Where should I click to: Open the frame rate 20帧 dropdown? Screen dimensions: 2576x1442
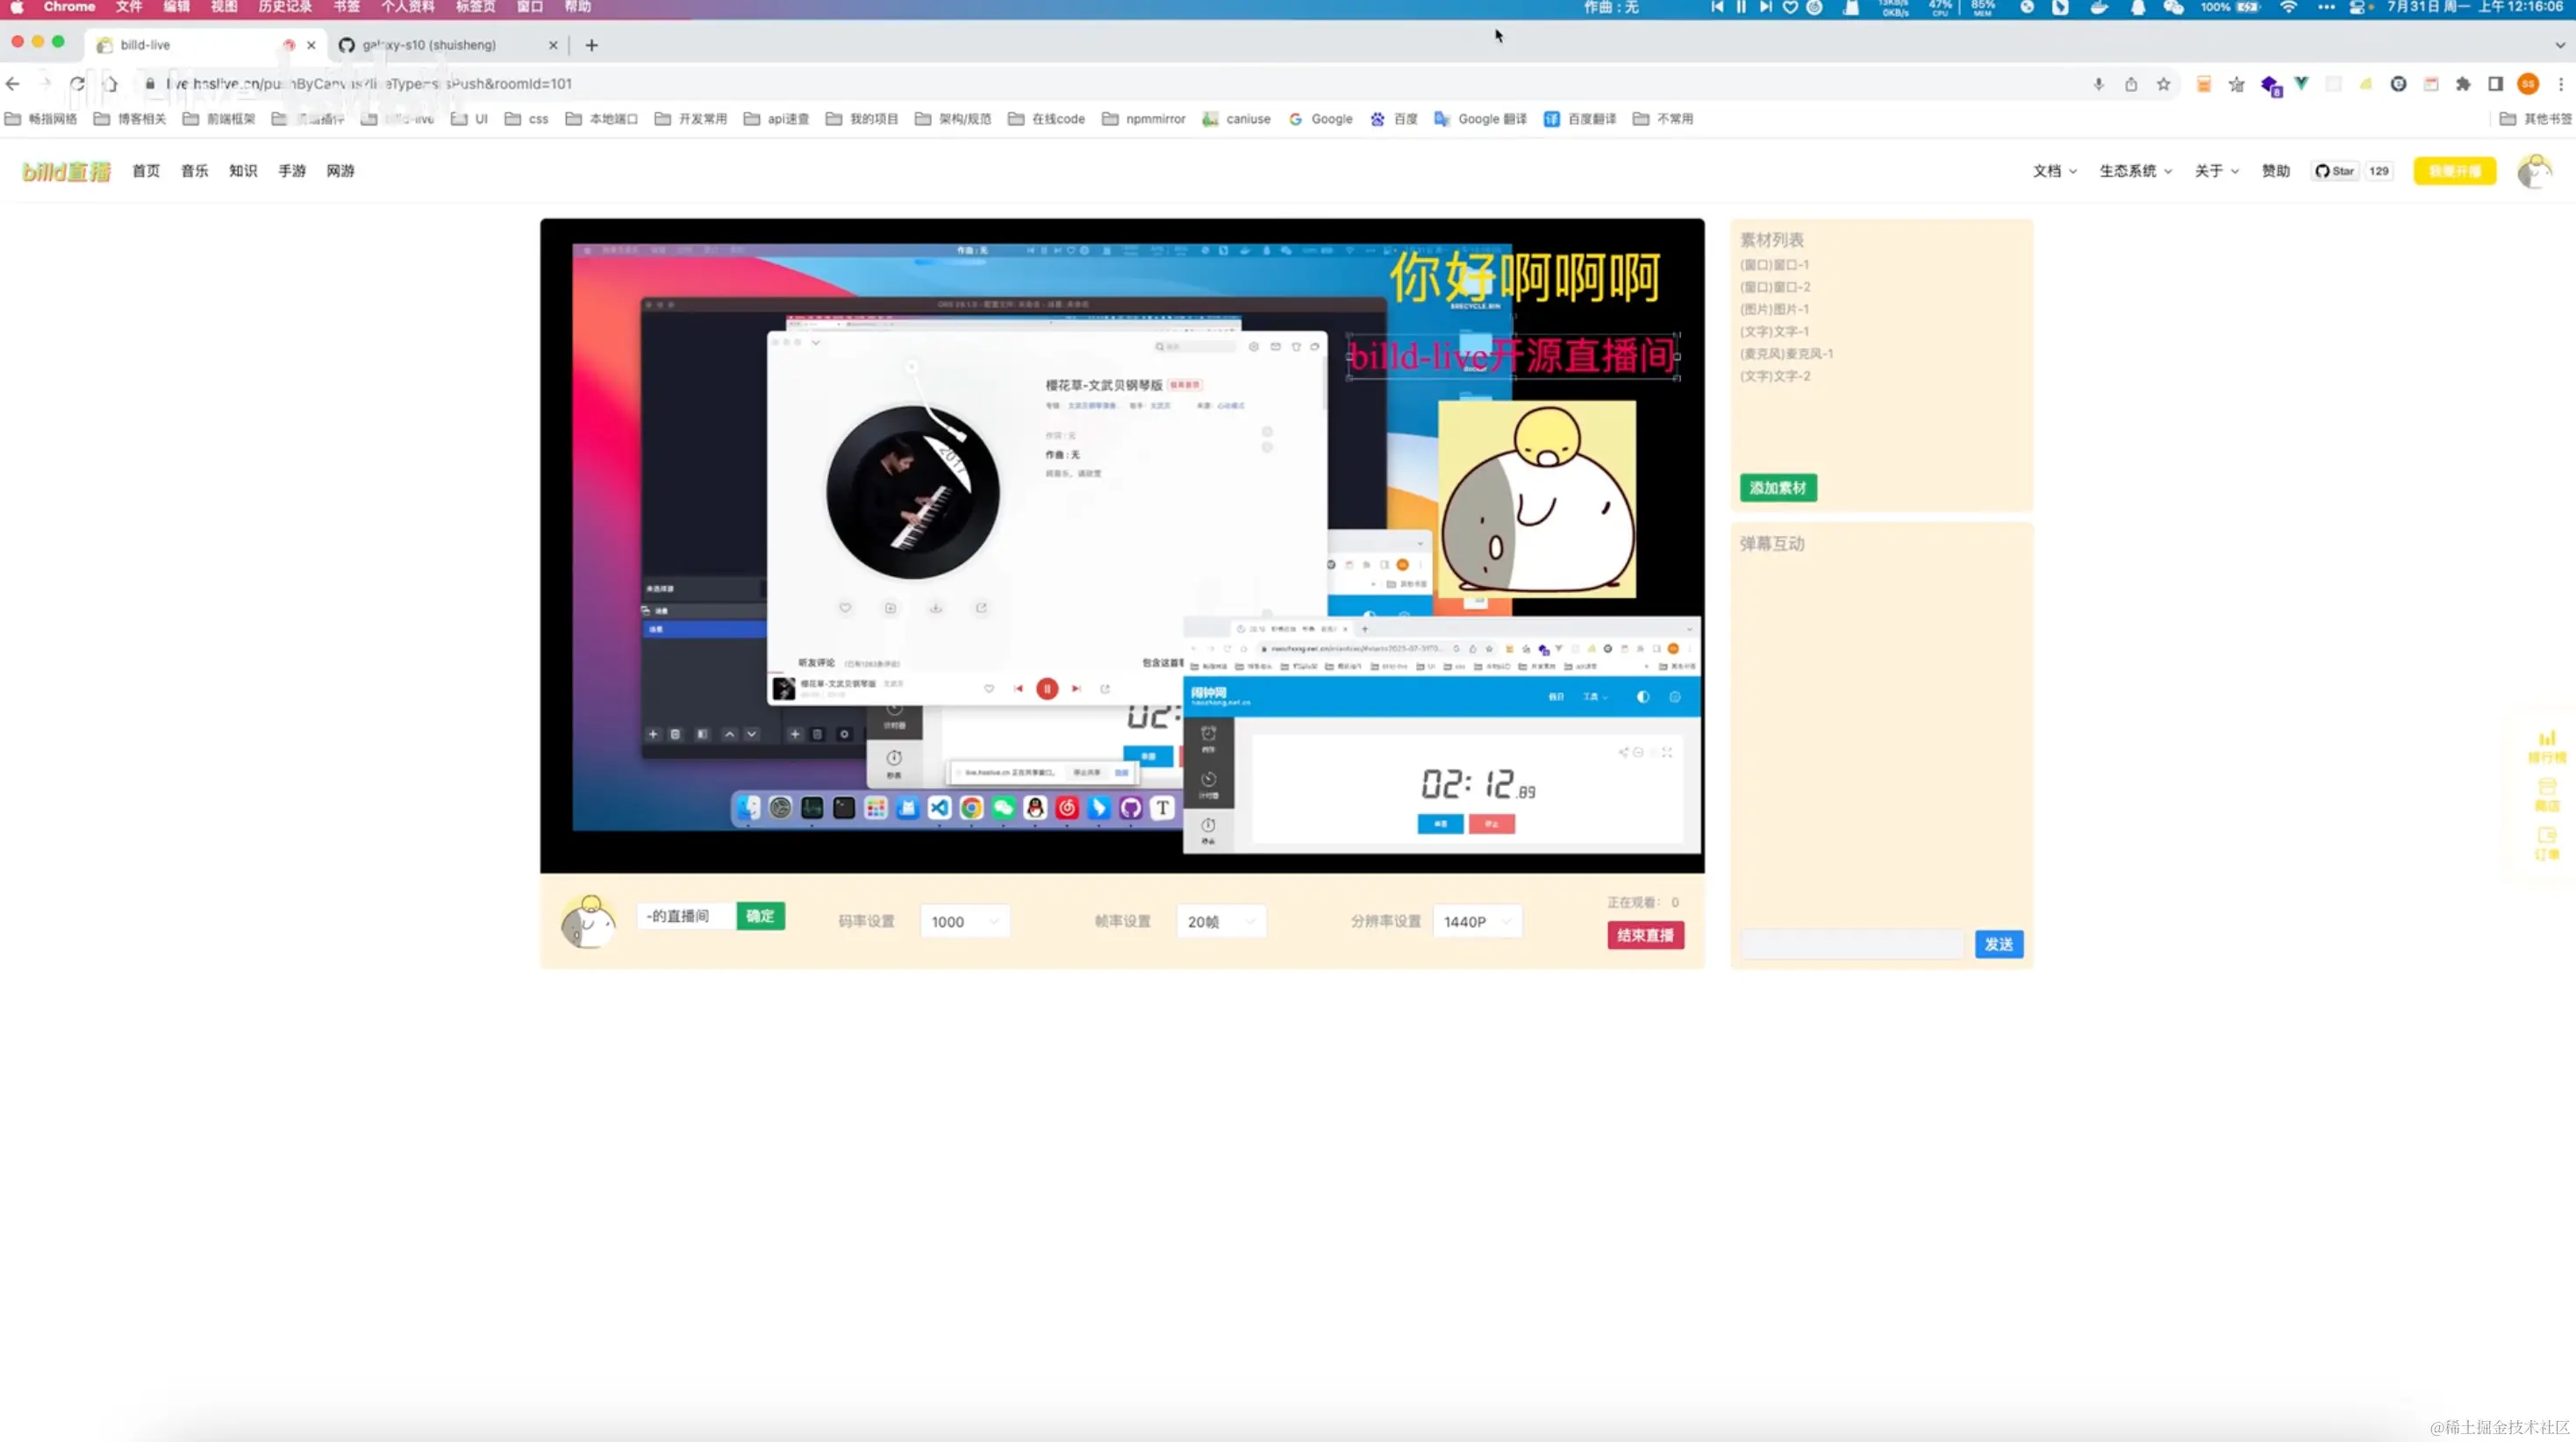point(1221,922)
